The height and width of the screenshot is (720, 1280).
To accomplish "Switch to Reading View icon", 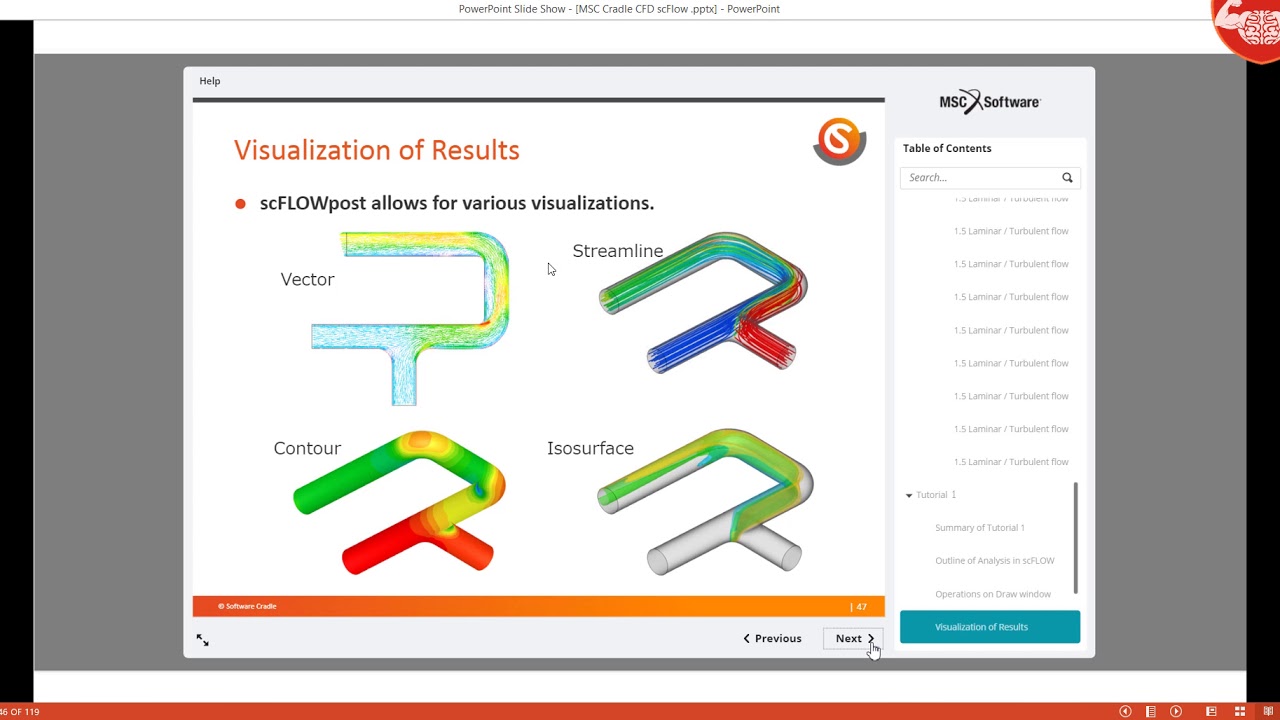I will 1268,712.
